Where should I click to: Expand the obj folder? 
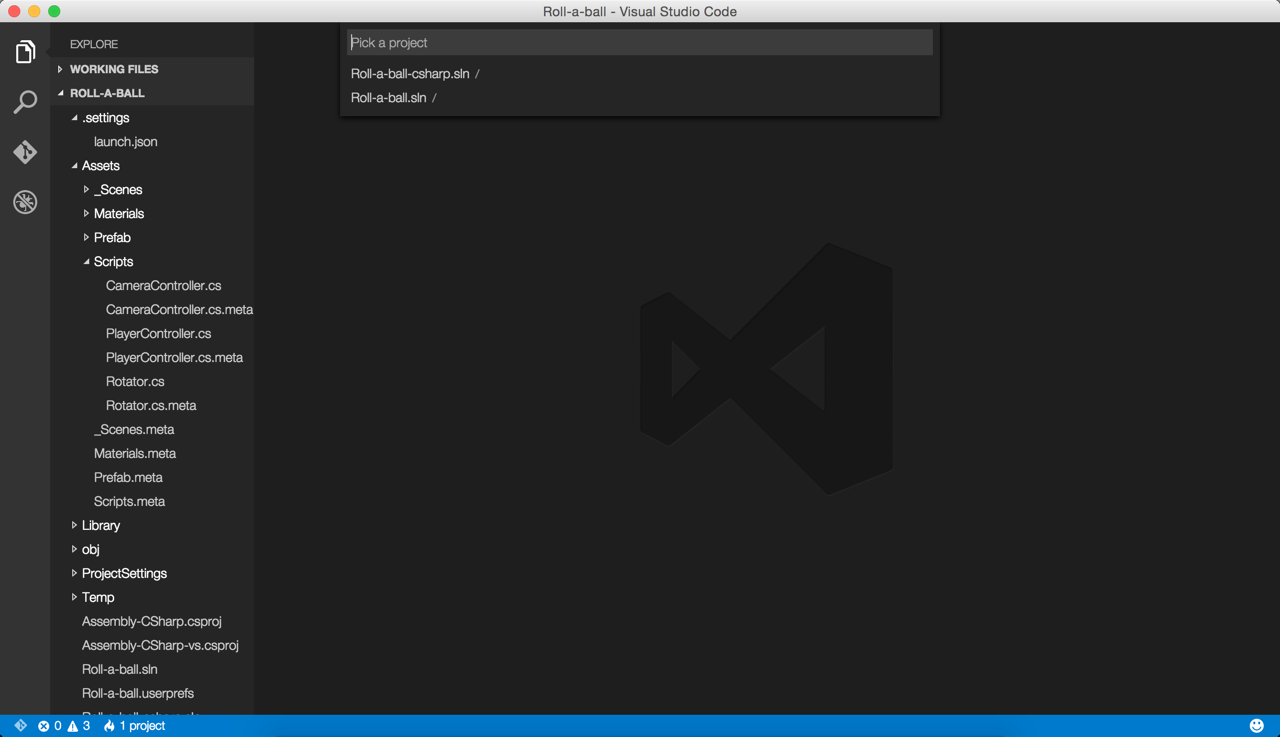[x=152, y=550]
